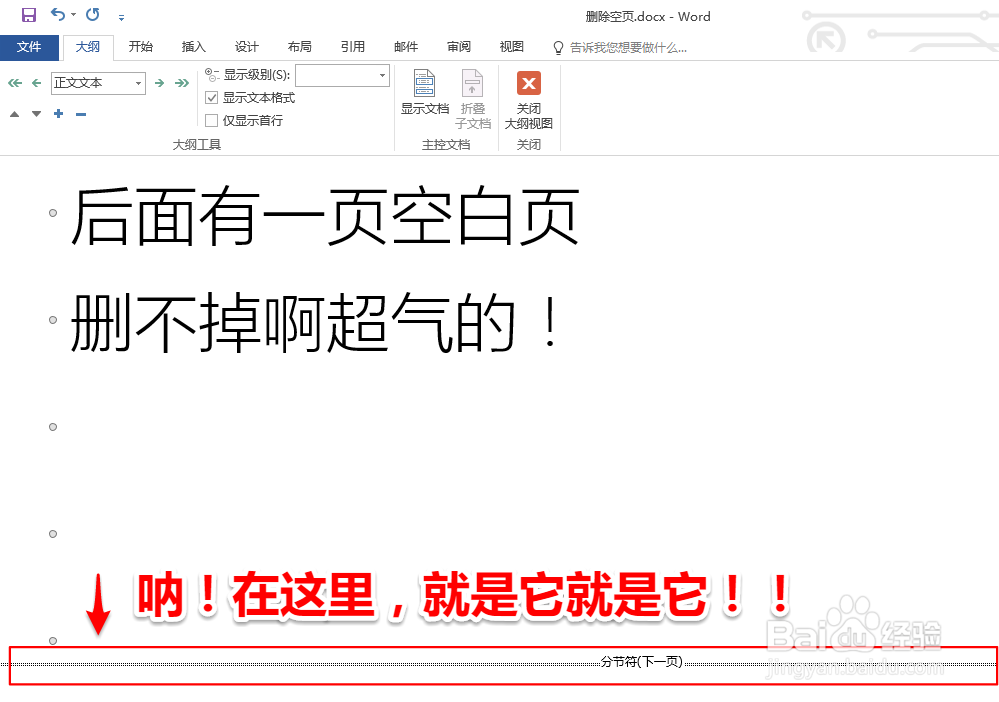The height and width of the screenshot is (702, 999).
Task: Switch to the 视图 ribbon tab
Action: (x=511, y=46)
